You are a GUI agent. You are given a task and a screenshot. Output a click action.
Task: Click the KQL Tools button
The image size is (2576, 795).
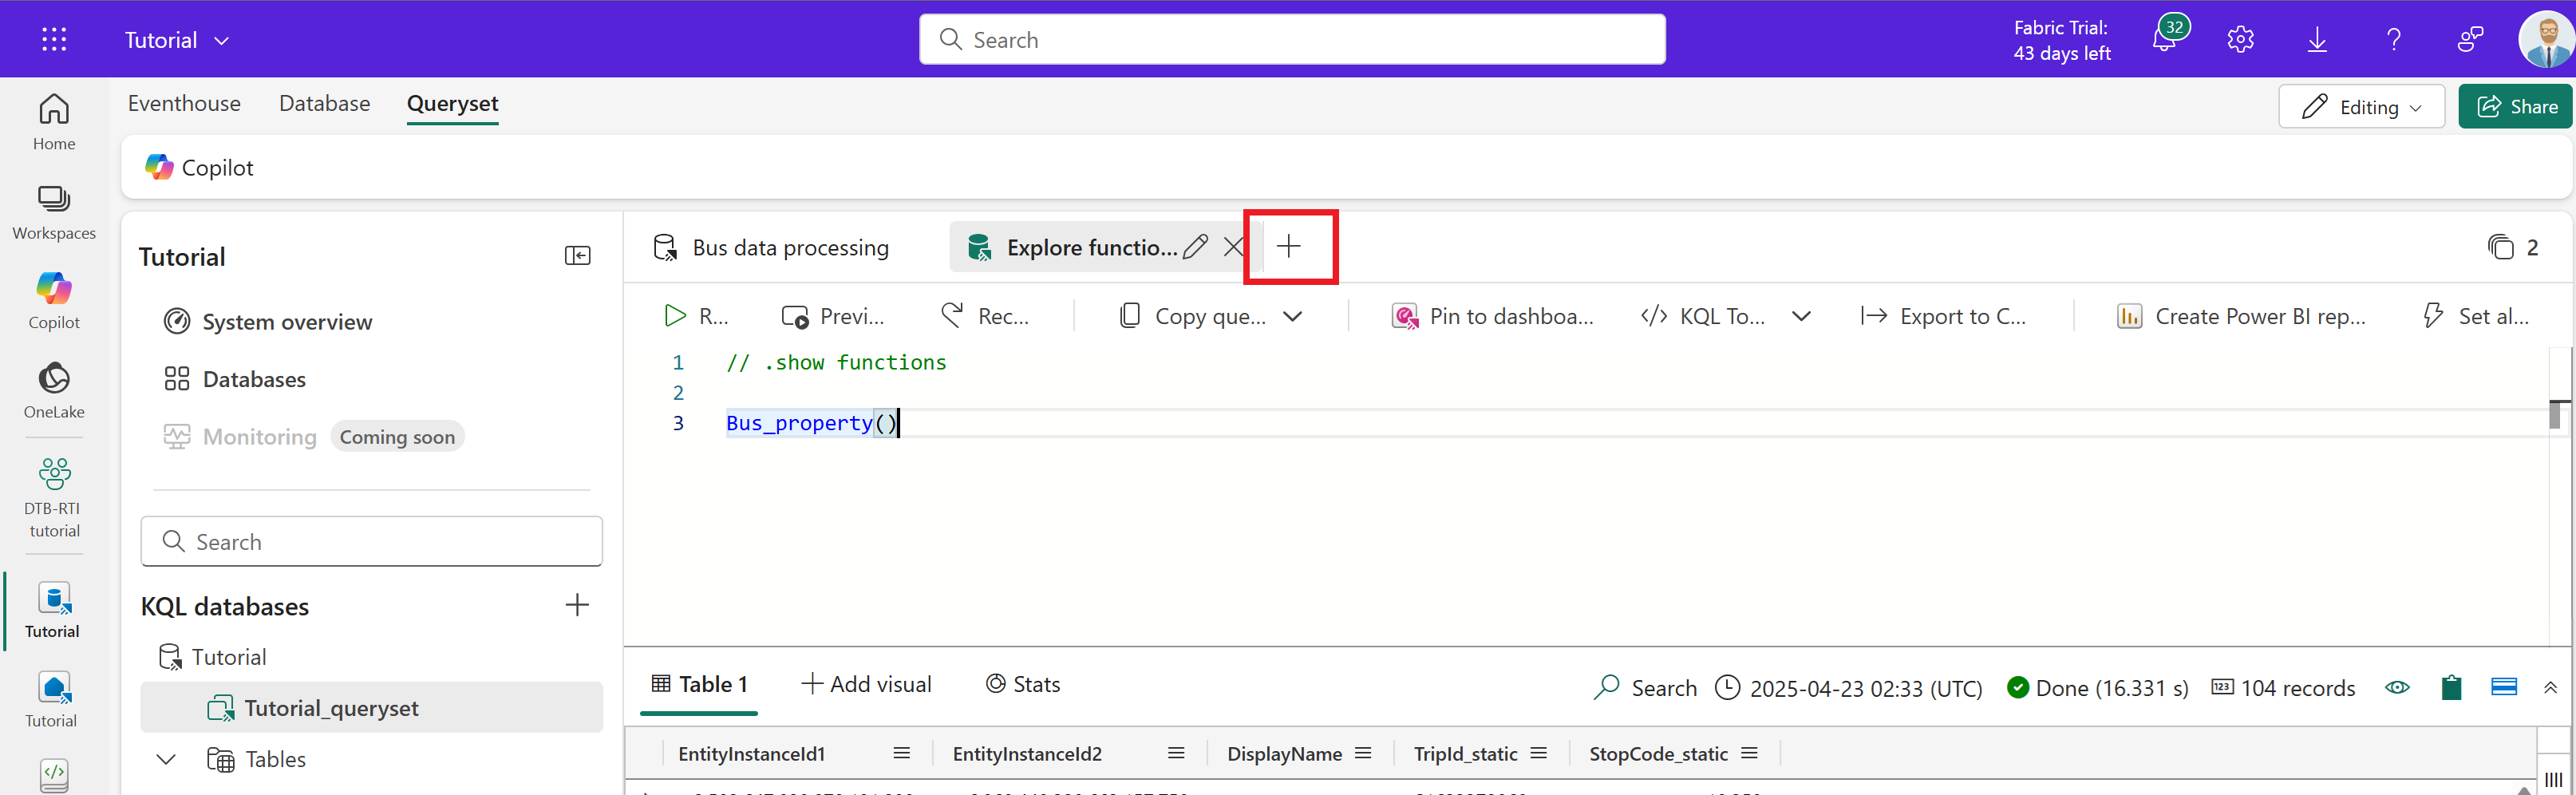coord(1703,316)
